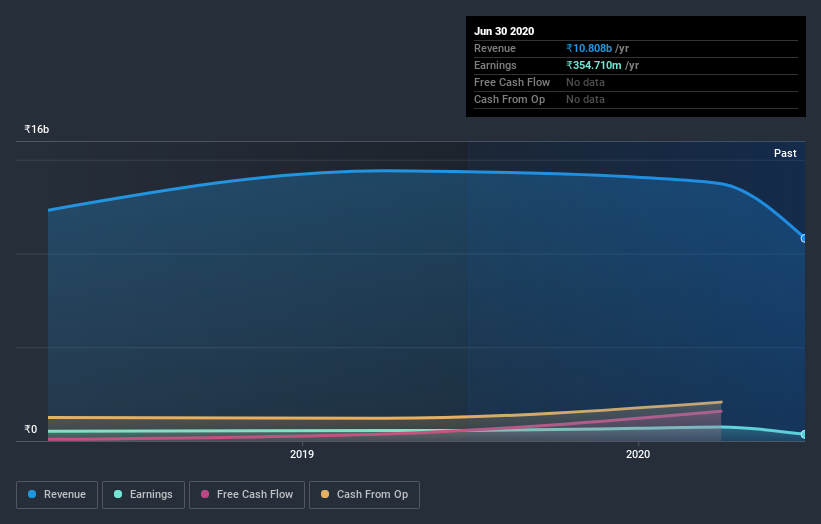Click the teal Earnings legend dot
Viewport: 821px width, 524px height.
point(118,494)
